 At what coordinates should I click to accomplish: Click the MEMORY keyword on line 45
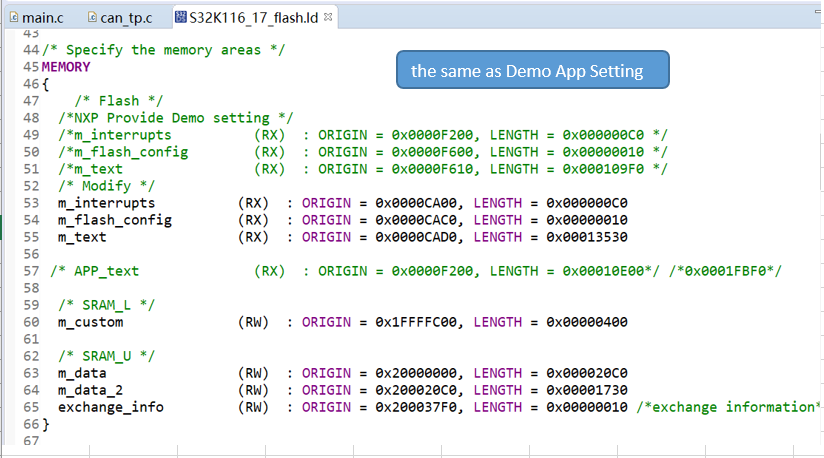pos(66,67)
